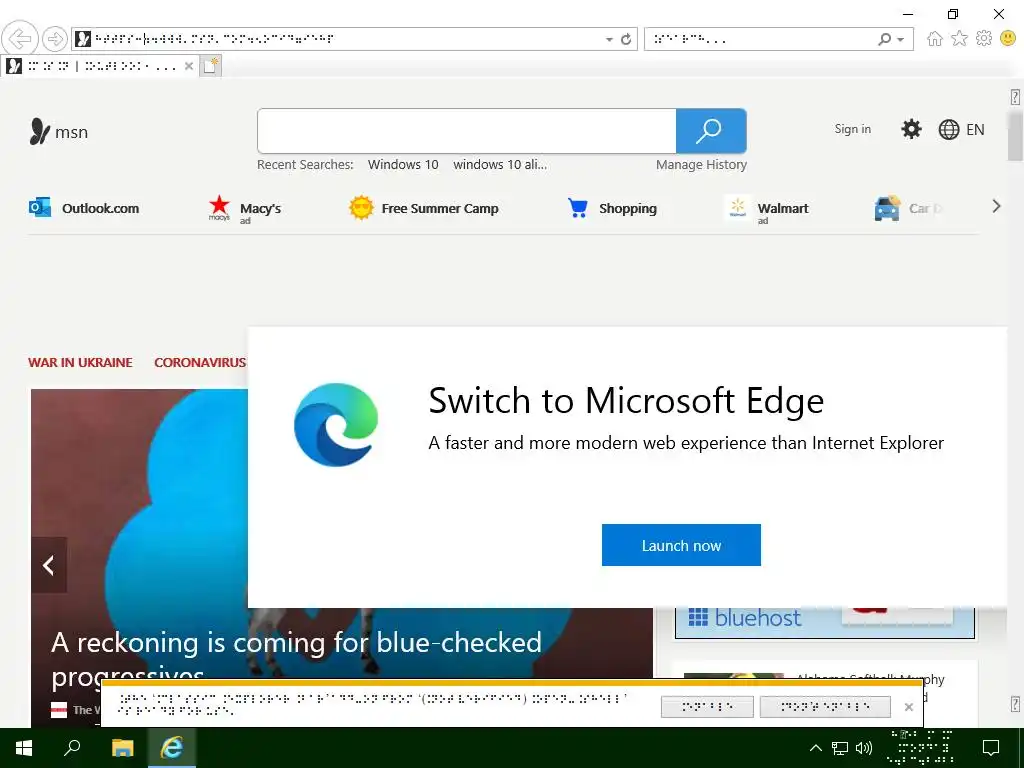Click the smiley feedback icon
This screenshot has height=768, width=1024.
[1008, 39]
